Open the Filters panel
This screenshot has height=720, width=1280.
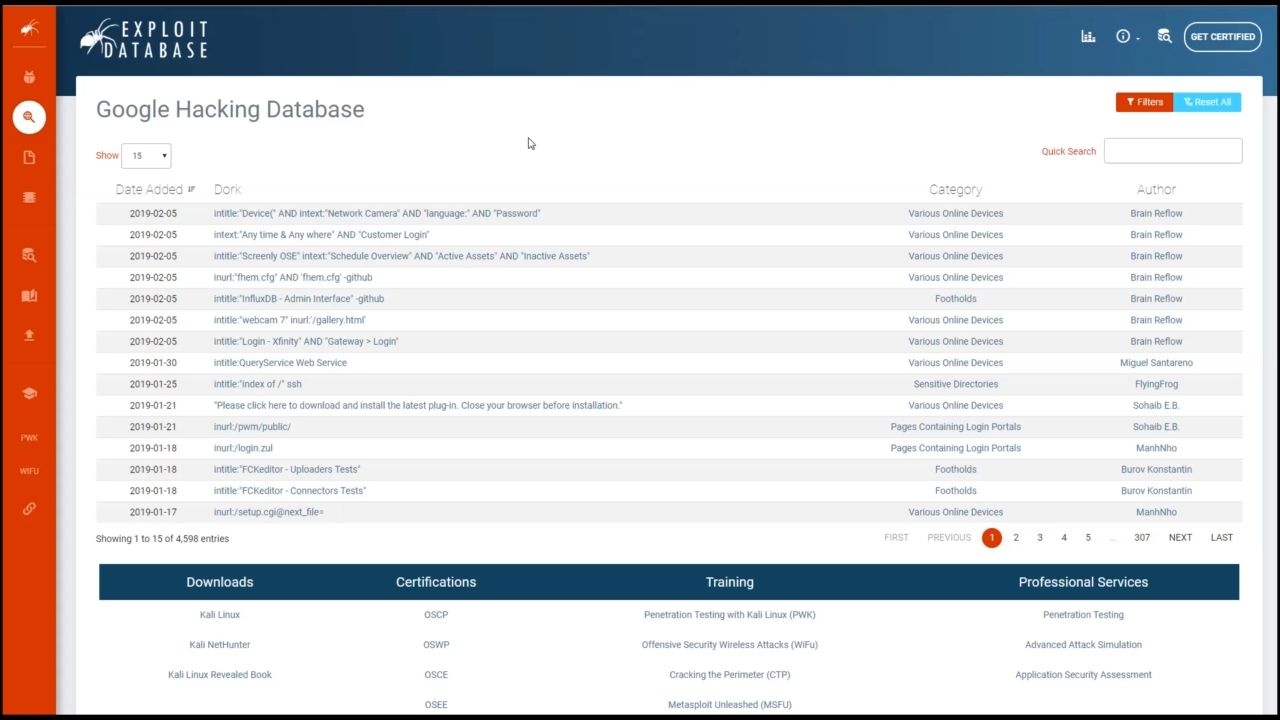coord(1145,102)
